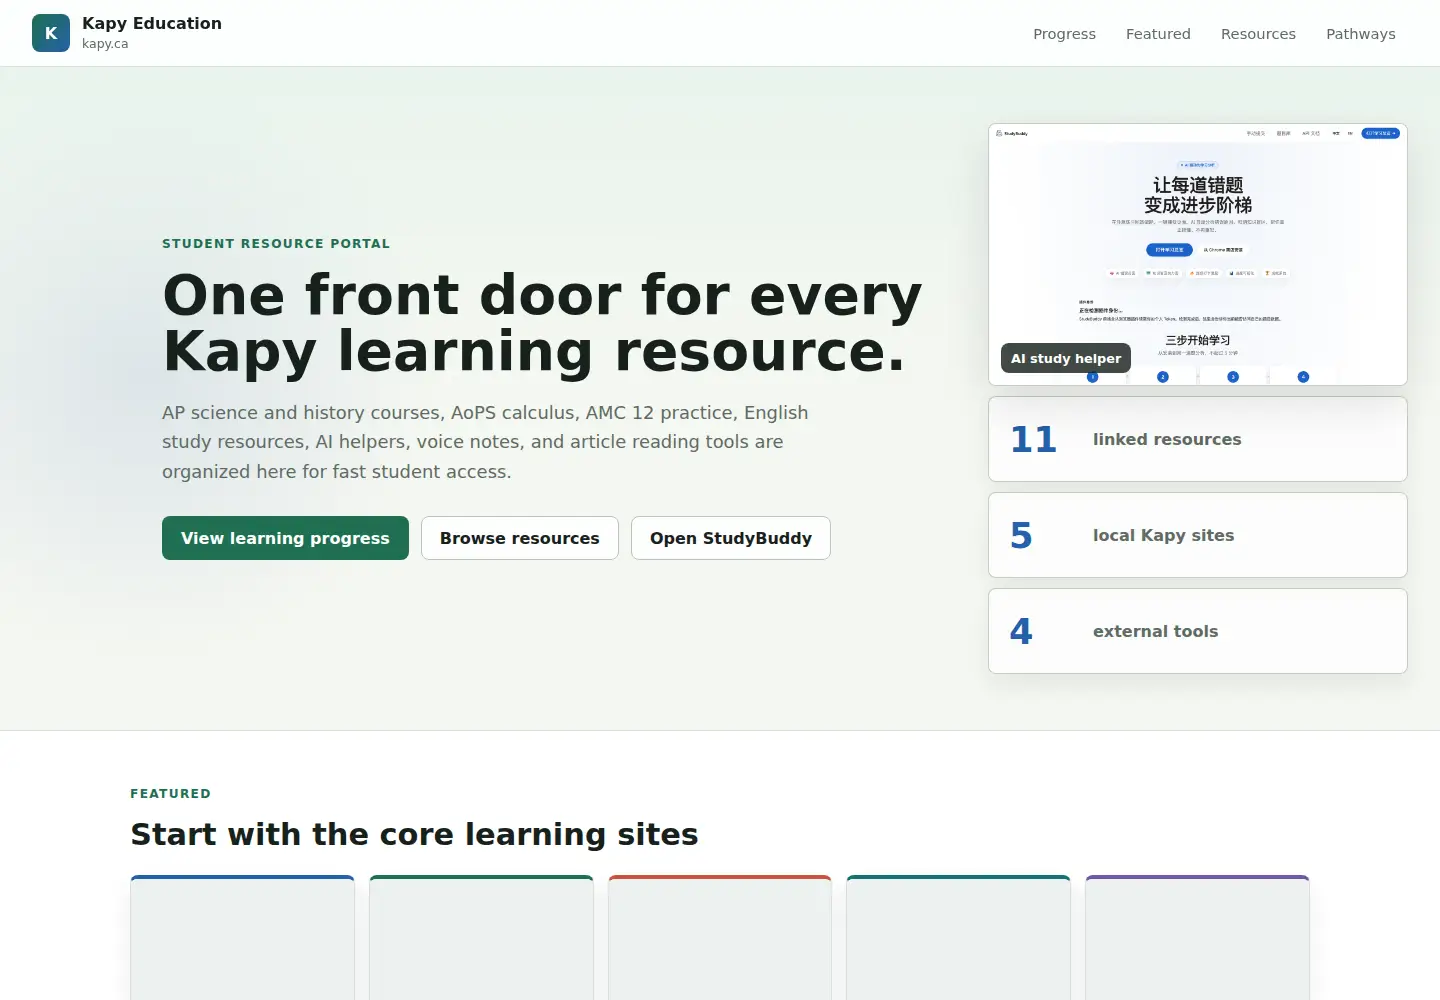The image size is (1440, 1000).
Task: Go to Resources in top navigation
Action: pyautogui.click(x=1258, y=34)
